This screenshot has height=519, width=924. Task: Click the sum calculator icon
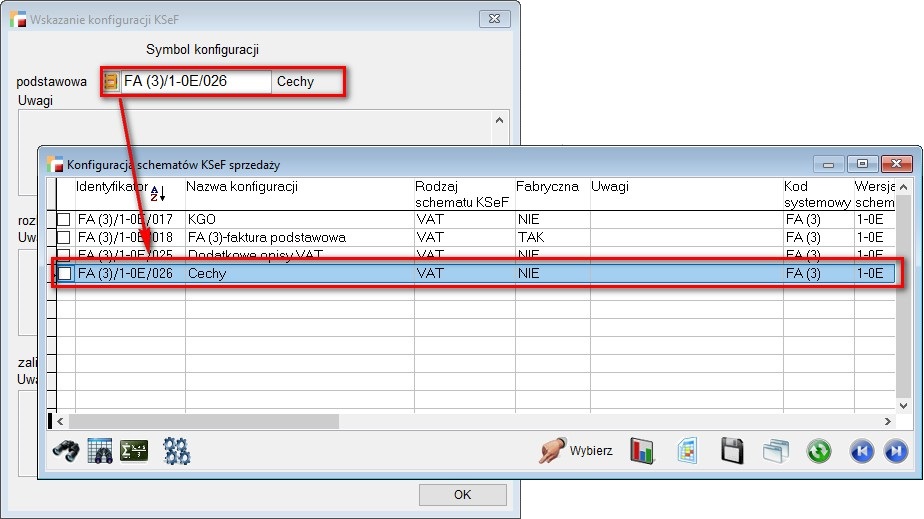tap(133, 451)
